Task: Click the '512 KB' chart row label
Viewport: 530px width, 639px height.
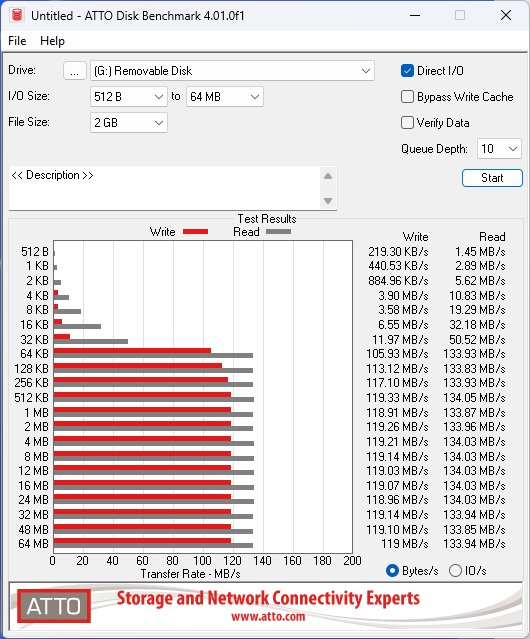Action: pos(31,398)
